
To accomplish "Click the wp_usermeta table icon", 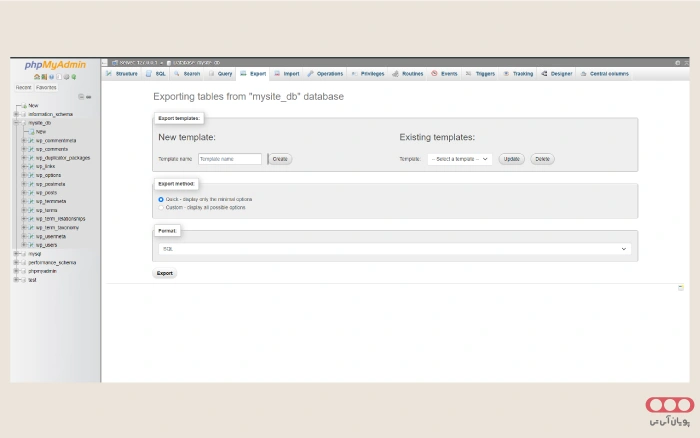I will 31,236.
